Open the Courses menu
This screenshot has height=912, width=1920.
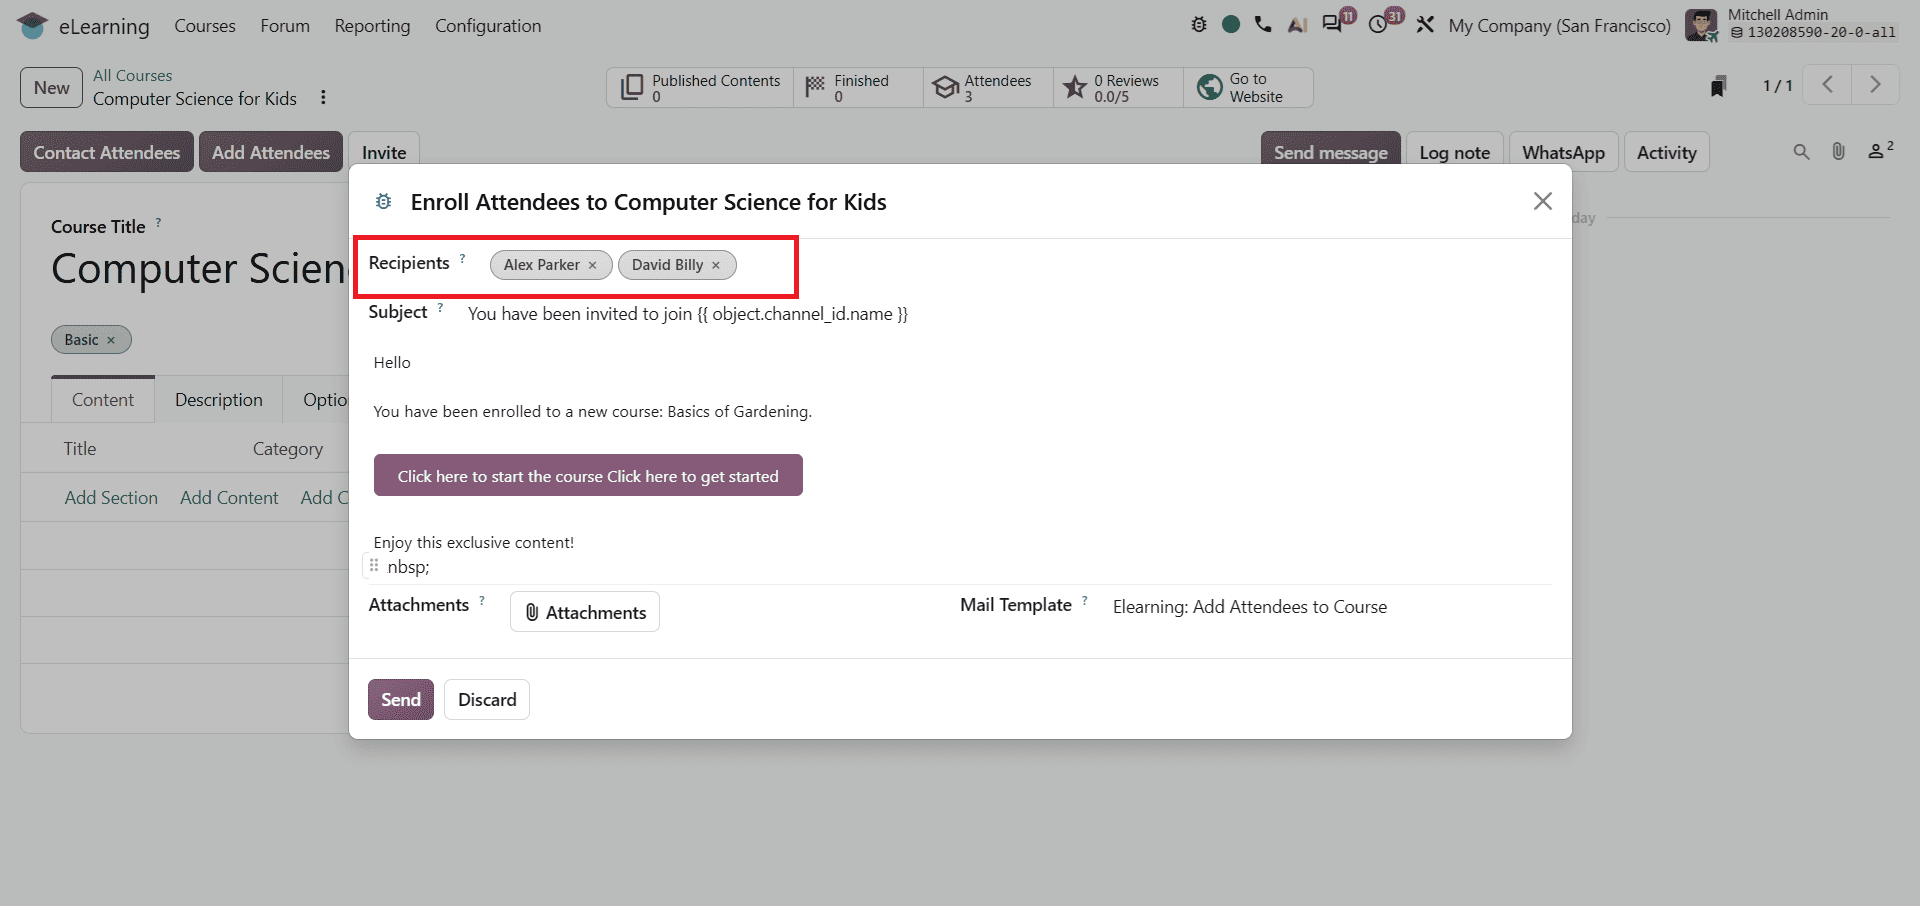[205, 26]
